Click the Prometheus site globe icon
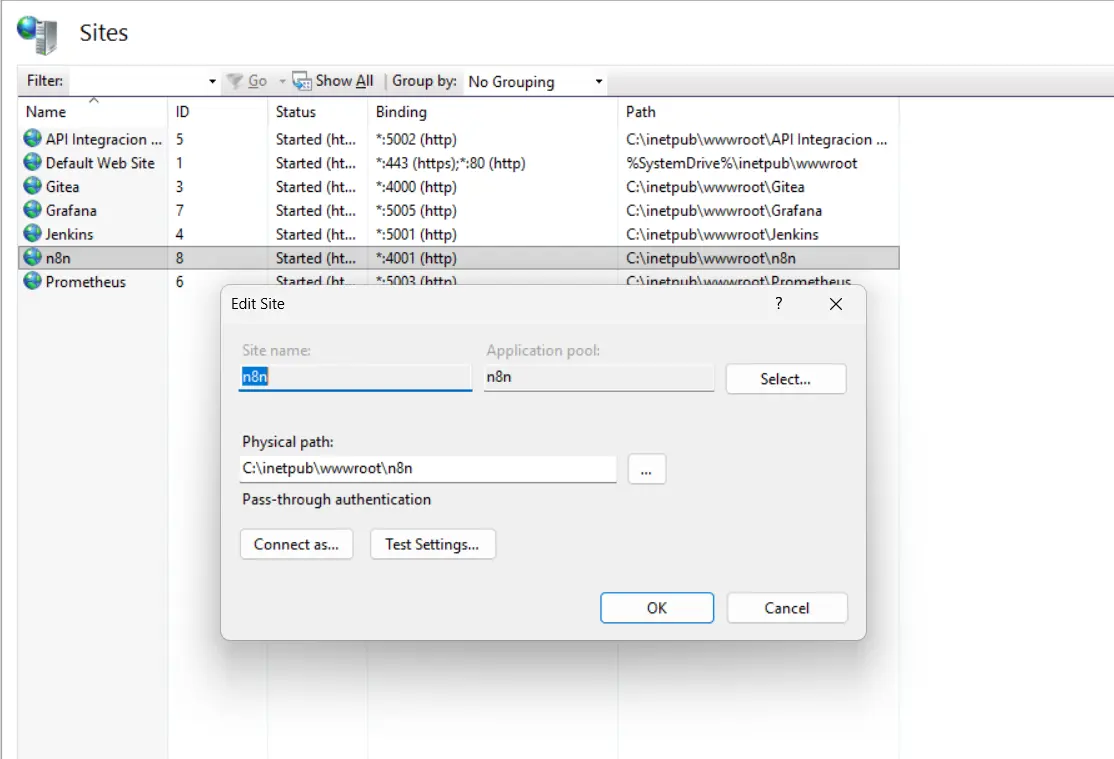The image size is (1114, 759). point(33,282)
